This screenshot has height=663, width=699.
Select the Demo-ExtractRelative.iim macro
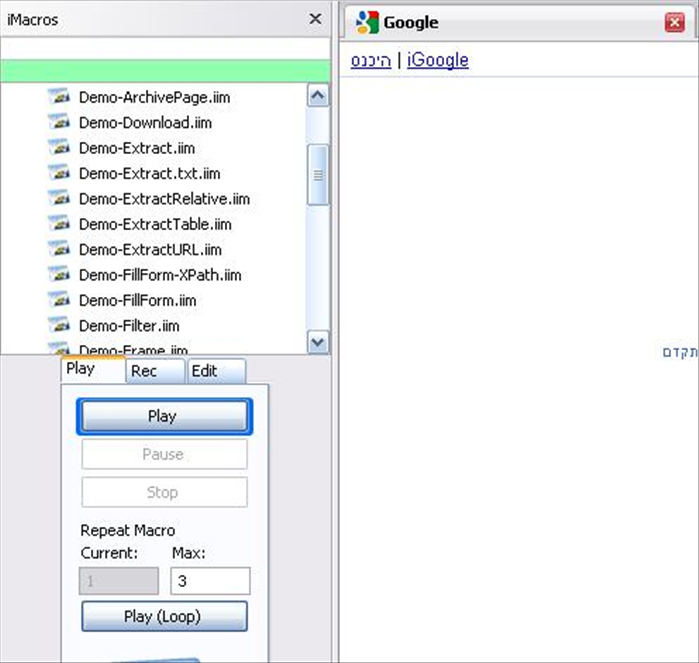(x=164, y=199)
